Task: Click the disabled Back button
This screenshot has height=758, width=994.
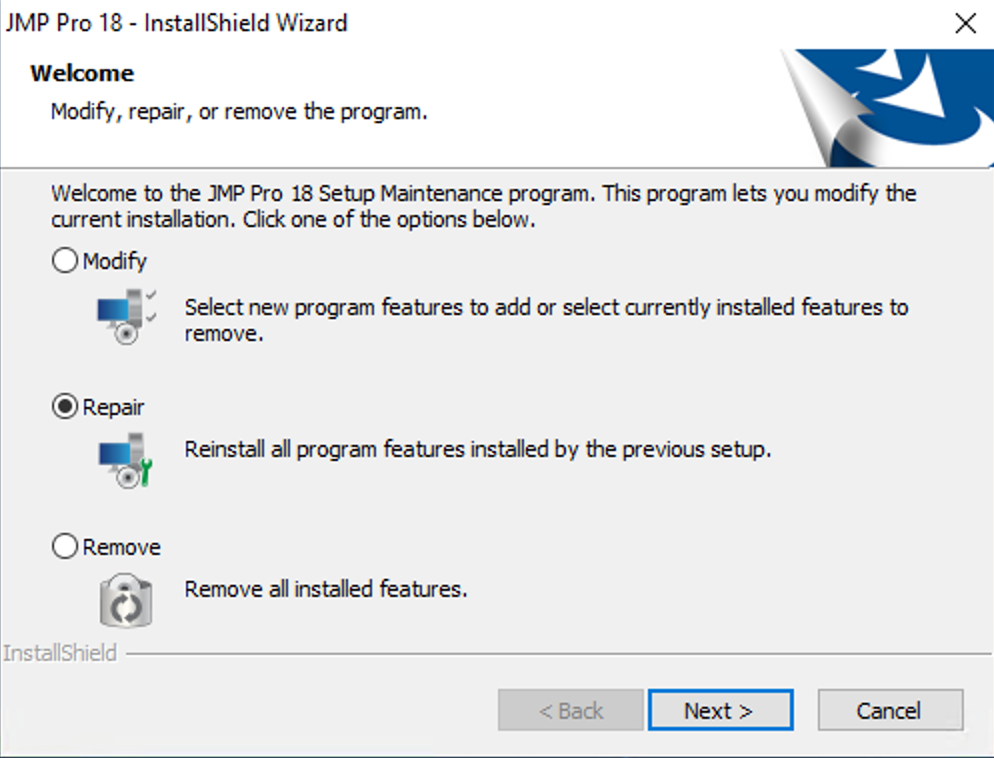Action: [x=570, y=710]
